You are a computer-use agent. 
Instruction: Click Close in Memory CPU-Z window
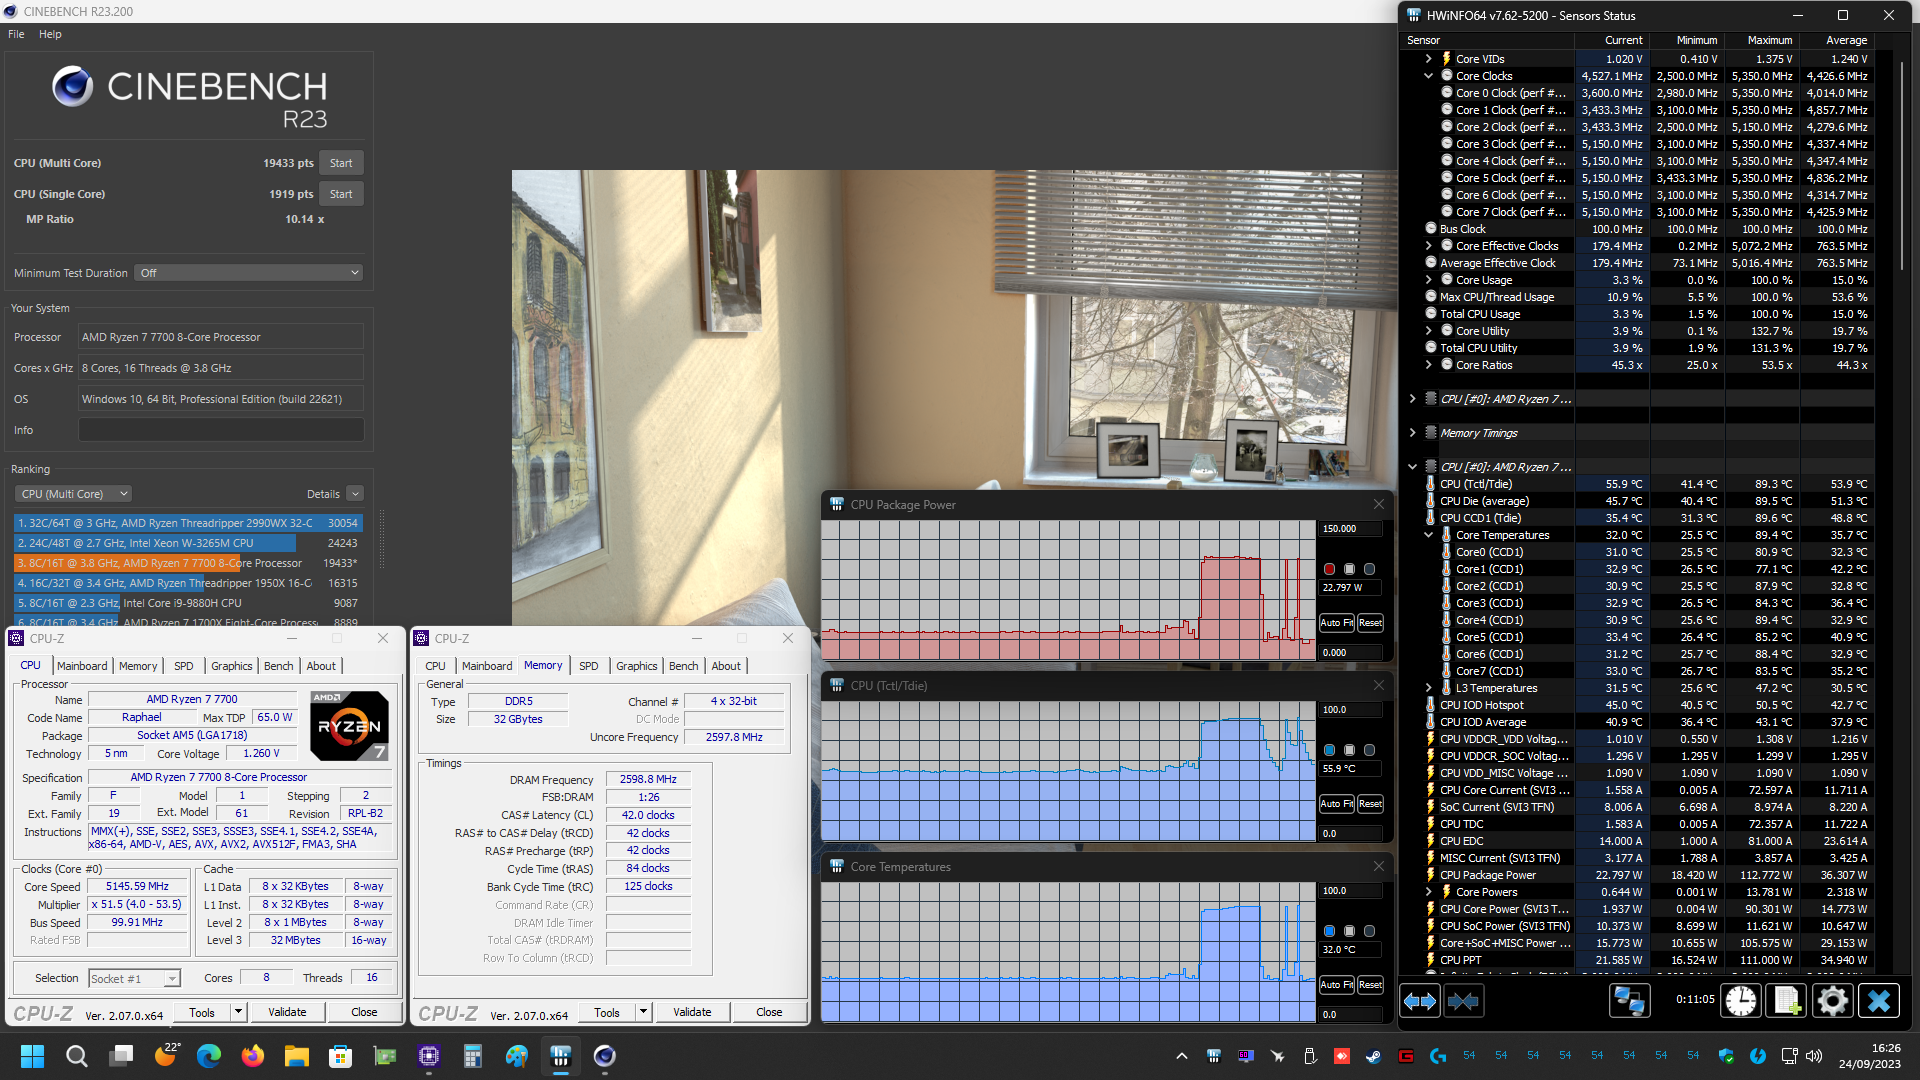tap(769, 1012)
